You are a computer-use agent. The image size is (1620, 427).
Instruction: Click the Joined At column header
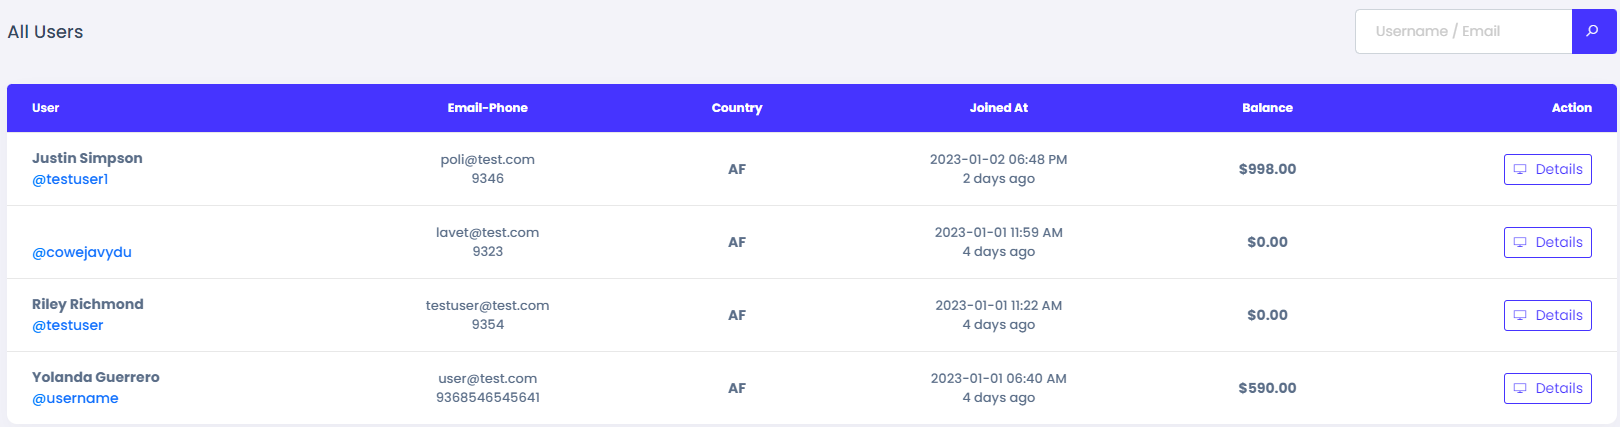coord(998,108)
